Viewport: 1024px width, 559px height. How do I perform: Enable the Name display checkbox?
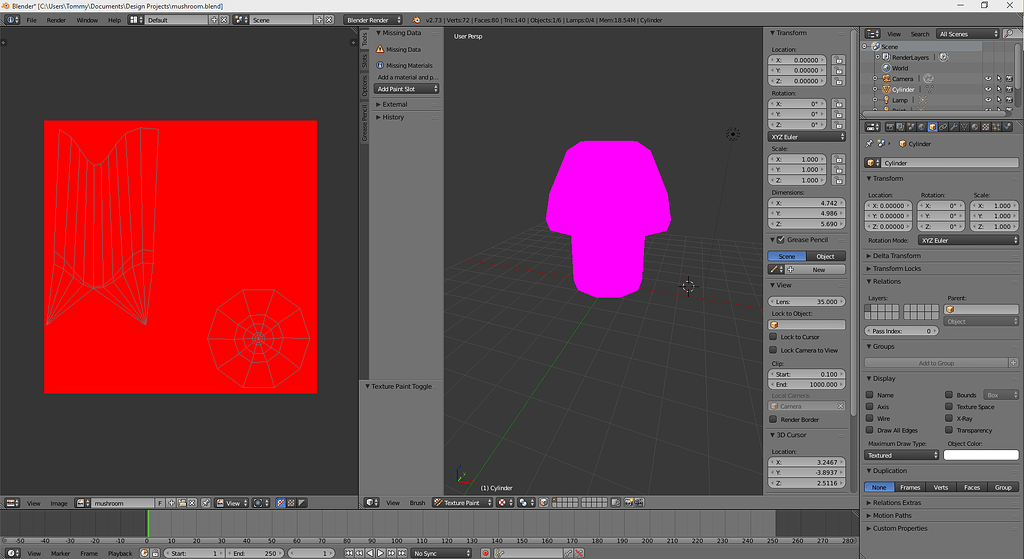point(870,394)
